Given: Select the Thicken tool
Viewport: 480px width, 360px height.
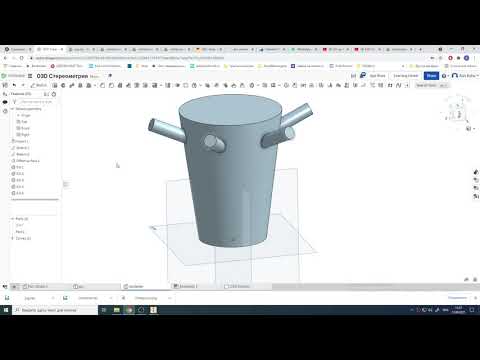Looking at the screenshot, I should point(89,85).
